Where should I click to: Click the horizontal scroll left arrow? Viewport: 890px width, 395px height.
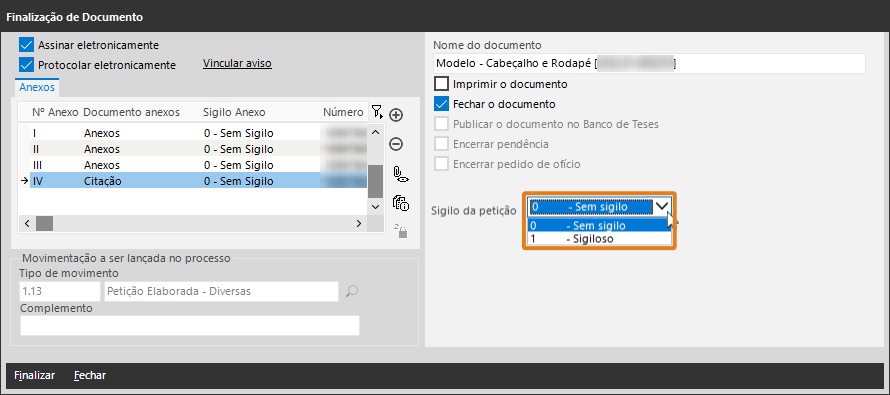click(27, 223)
